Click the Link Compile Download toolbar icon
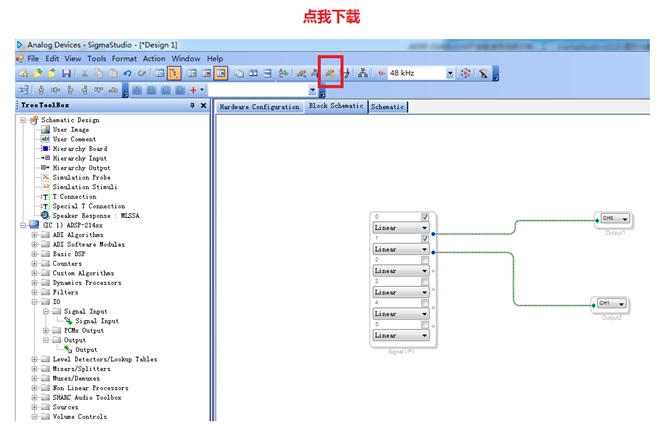This screenshot has height=437, width=666. (x=330, y=73)
